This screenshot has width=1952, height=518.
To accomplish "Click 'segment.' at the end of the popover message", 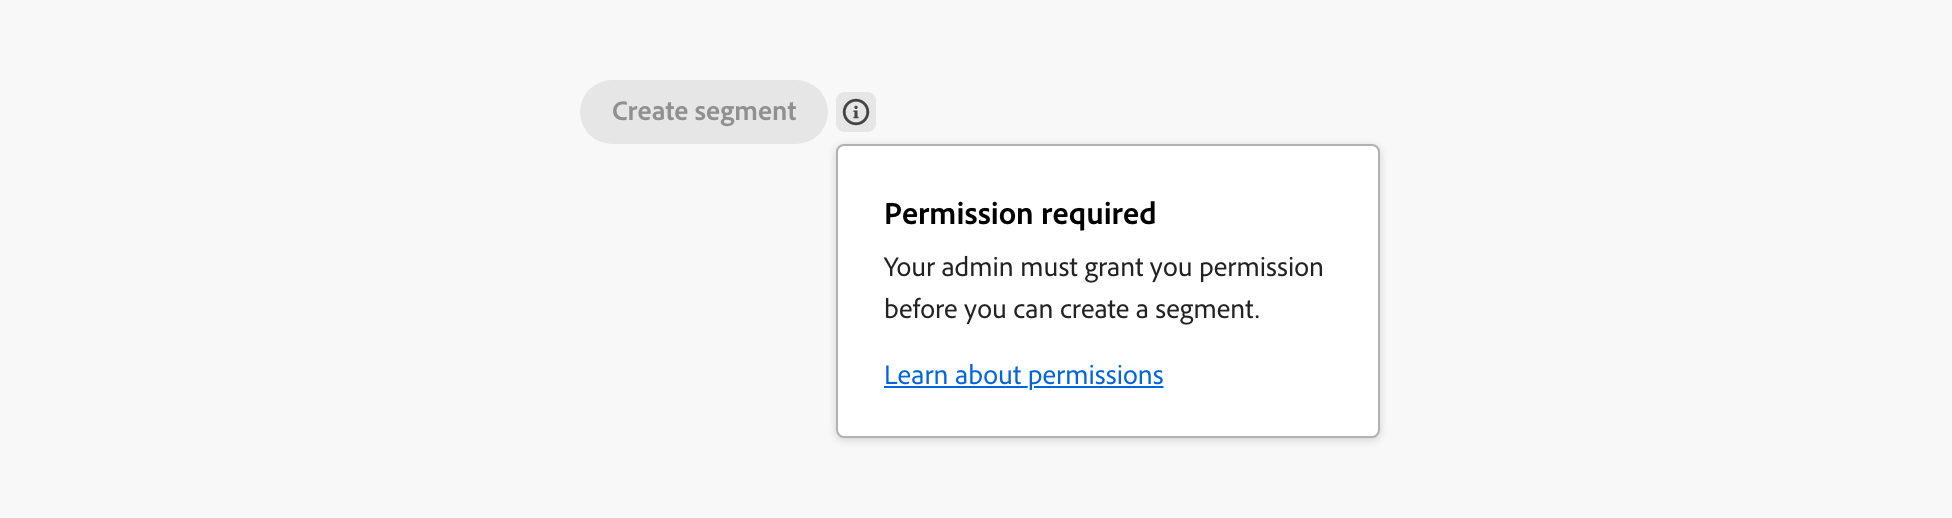I will pos(1207,310).
